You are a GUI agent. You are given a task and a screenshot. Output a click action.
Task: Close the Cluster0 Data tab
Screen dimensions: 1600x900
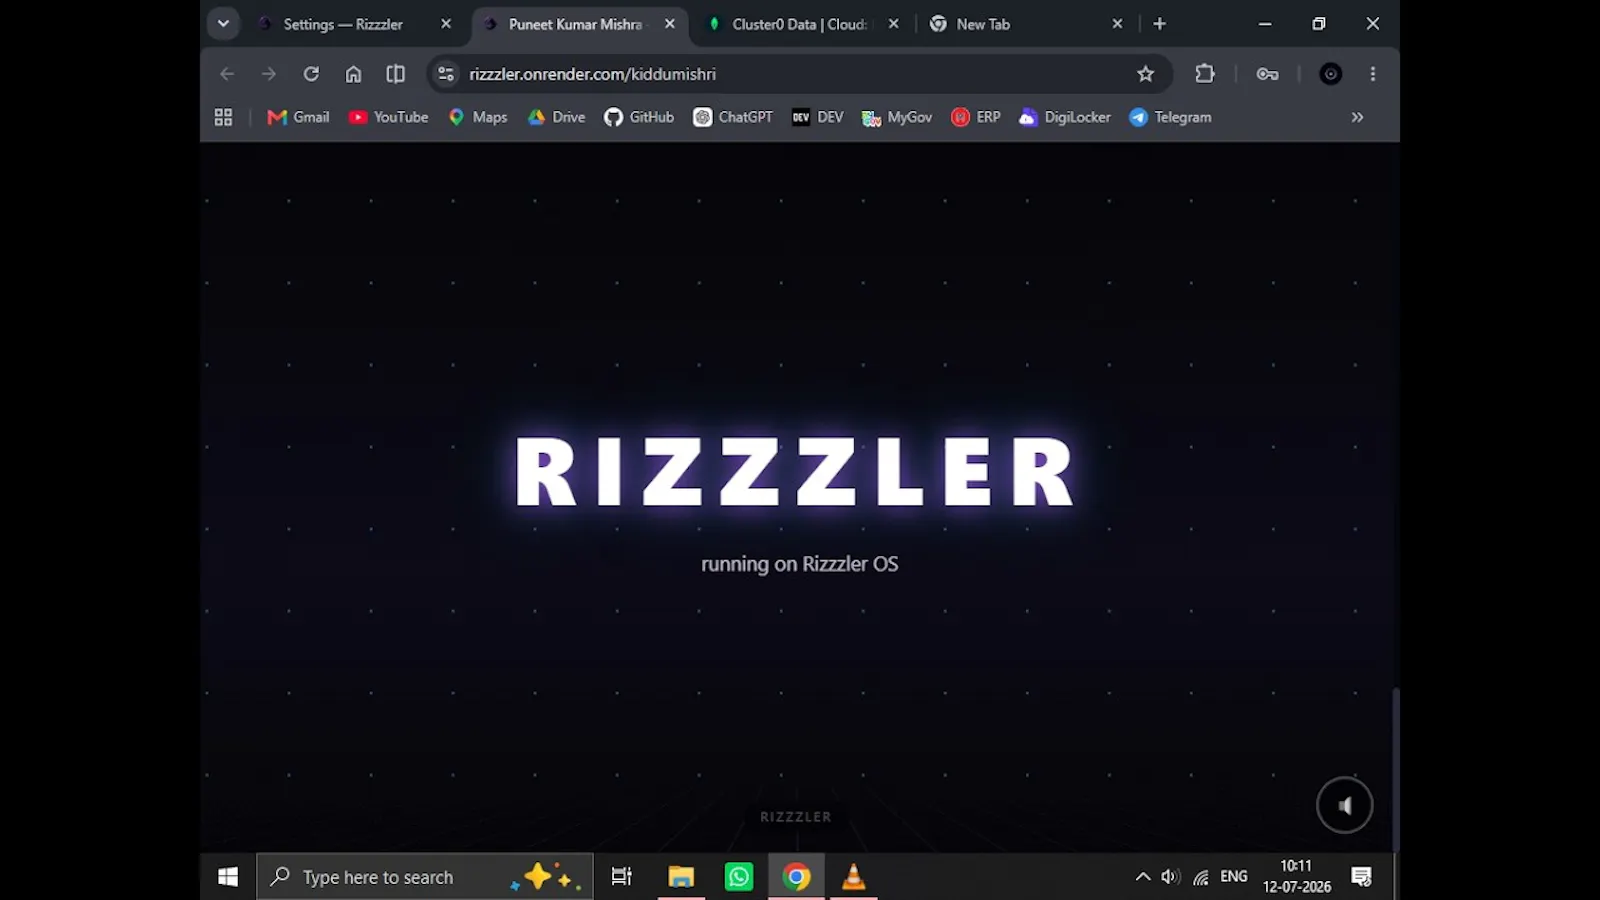point(894,24)
